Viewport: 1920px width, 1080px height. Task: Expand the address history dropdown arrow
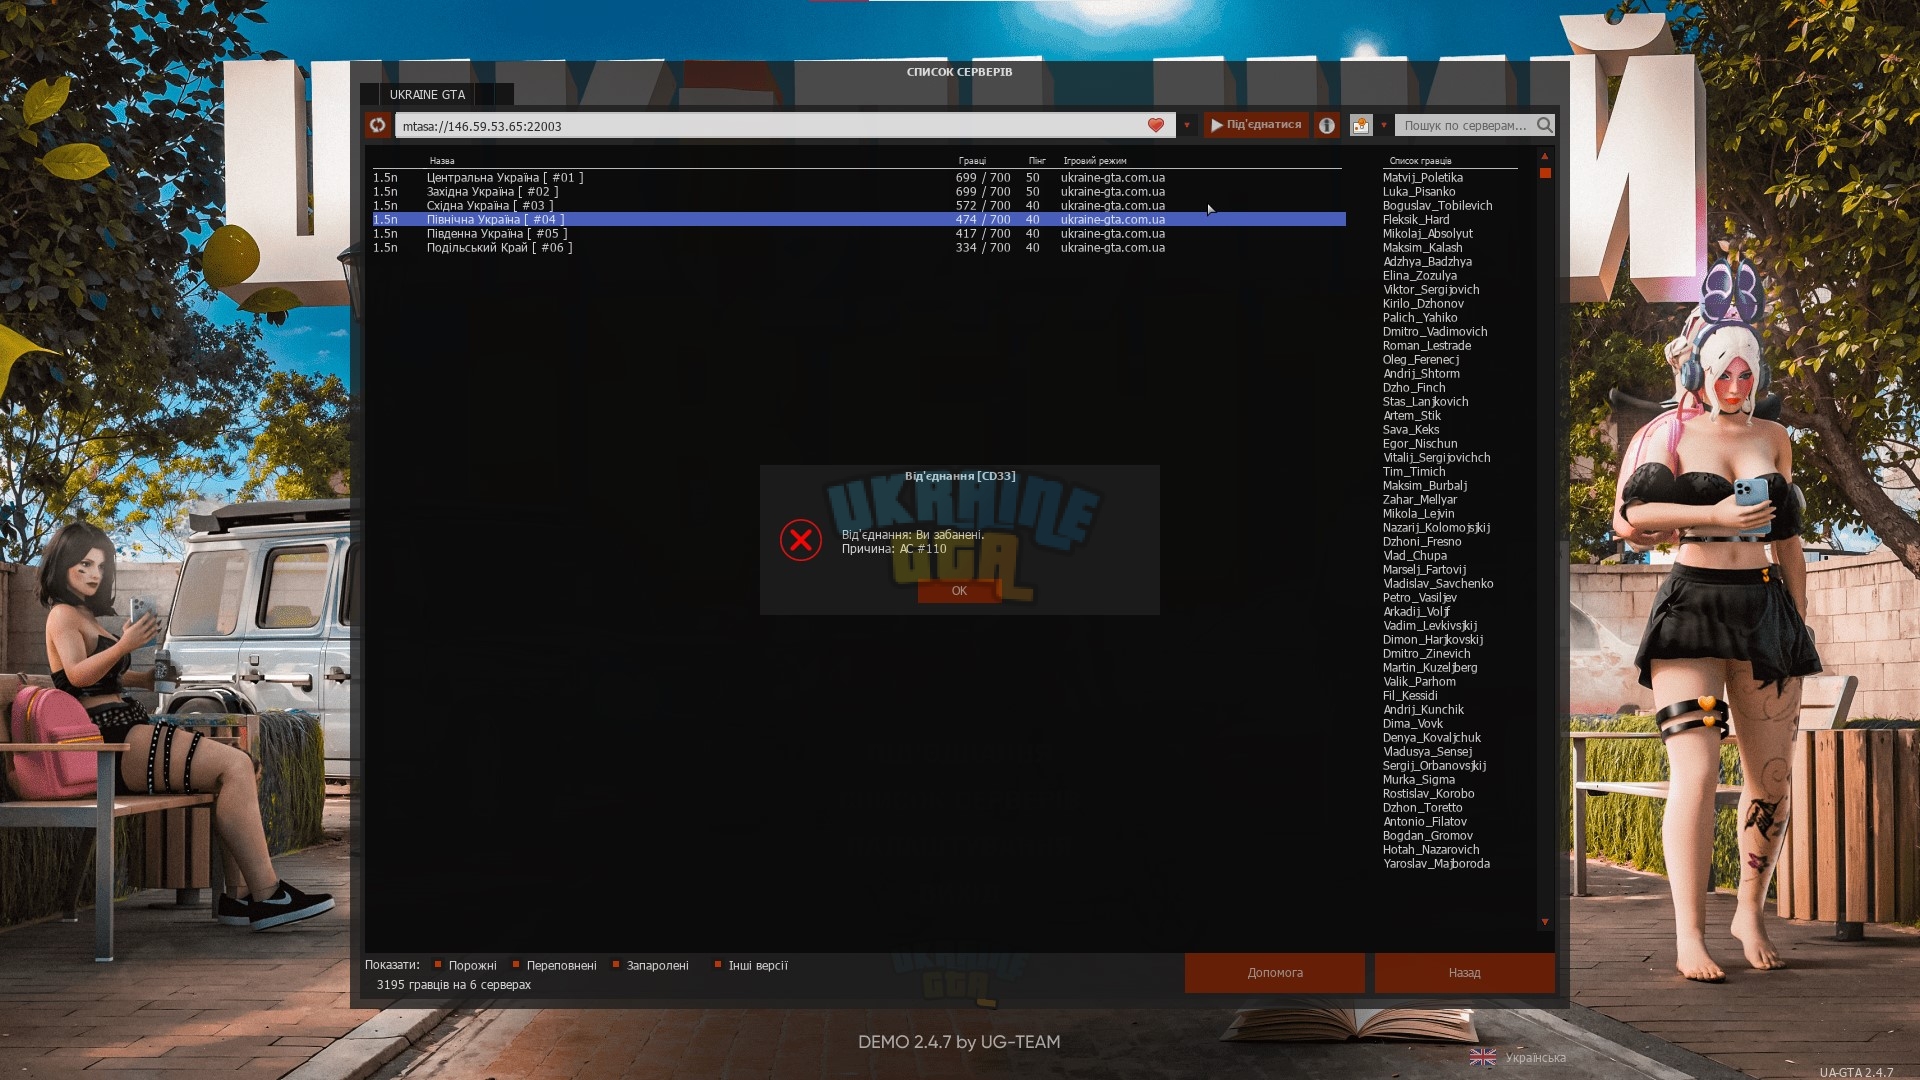1187,126
